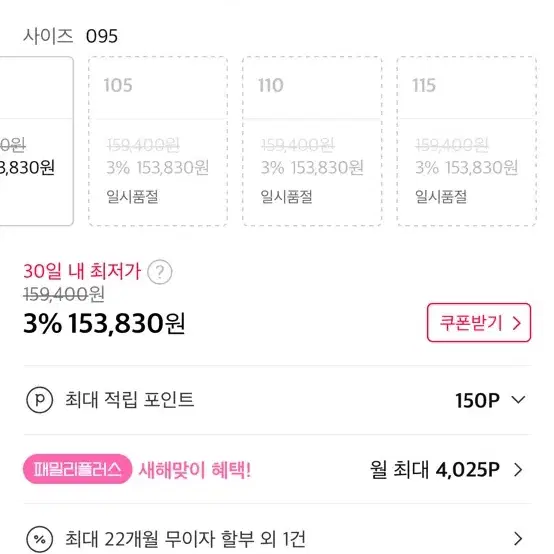Click the 쿠폰받기 button
This screenshot has height=554, width=554.
click(x=479, y=323)
